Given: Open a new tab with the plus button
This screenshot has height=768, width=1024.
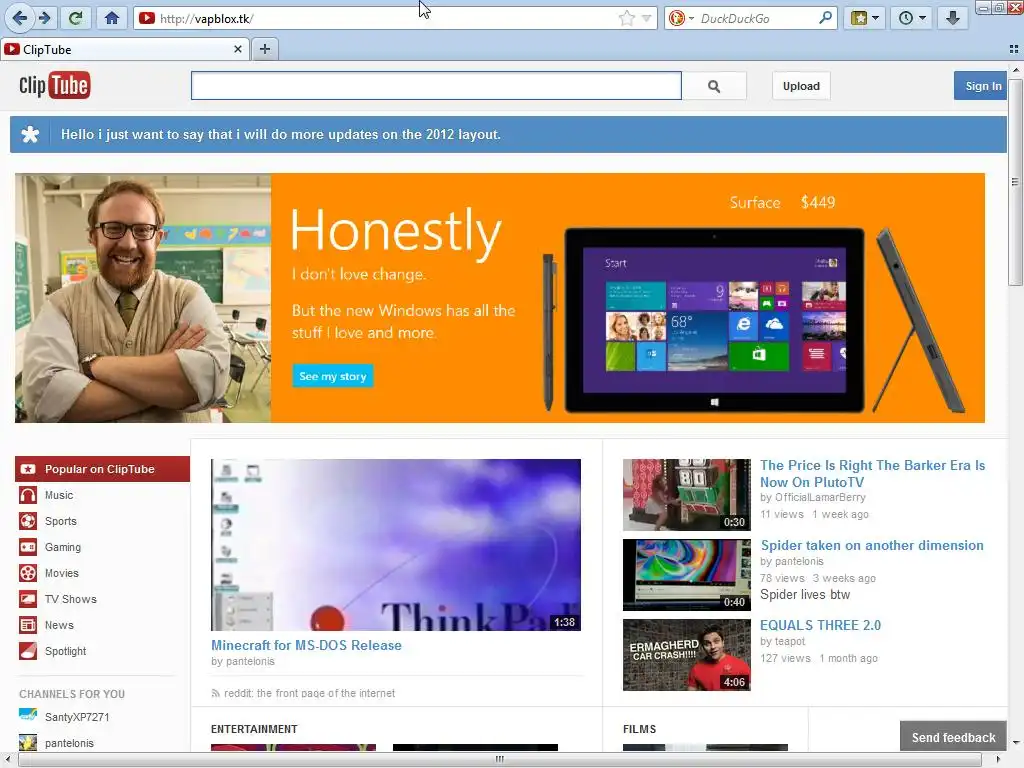Looking at the screenshot, I should [264, 49].
